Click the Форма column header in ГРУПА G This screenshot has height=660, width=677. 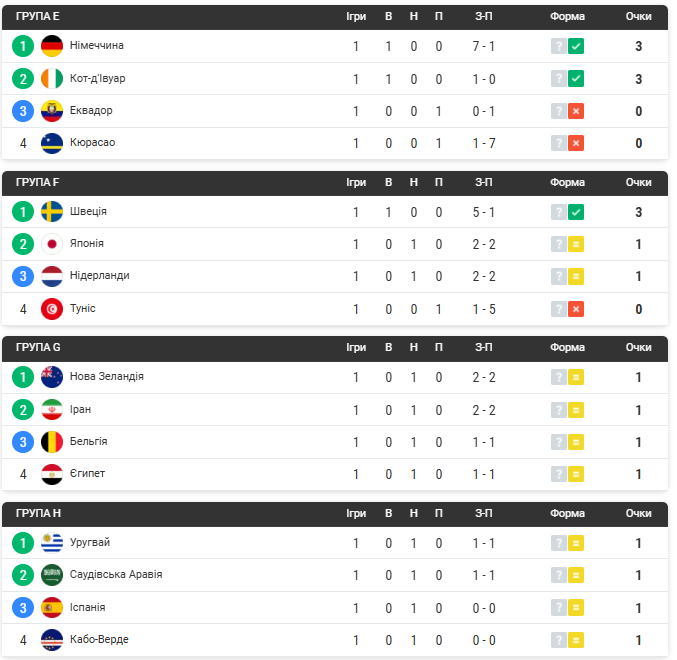click(567, 347)
